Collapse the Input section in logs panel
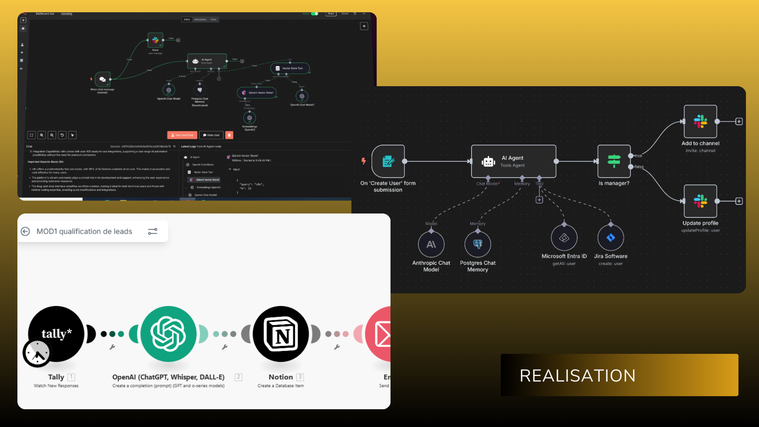This screenshot has height=427, width=759. tap(230, 169)
